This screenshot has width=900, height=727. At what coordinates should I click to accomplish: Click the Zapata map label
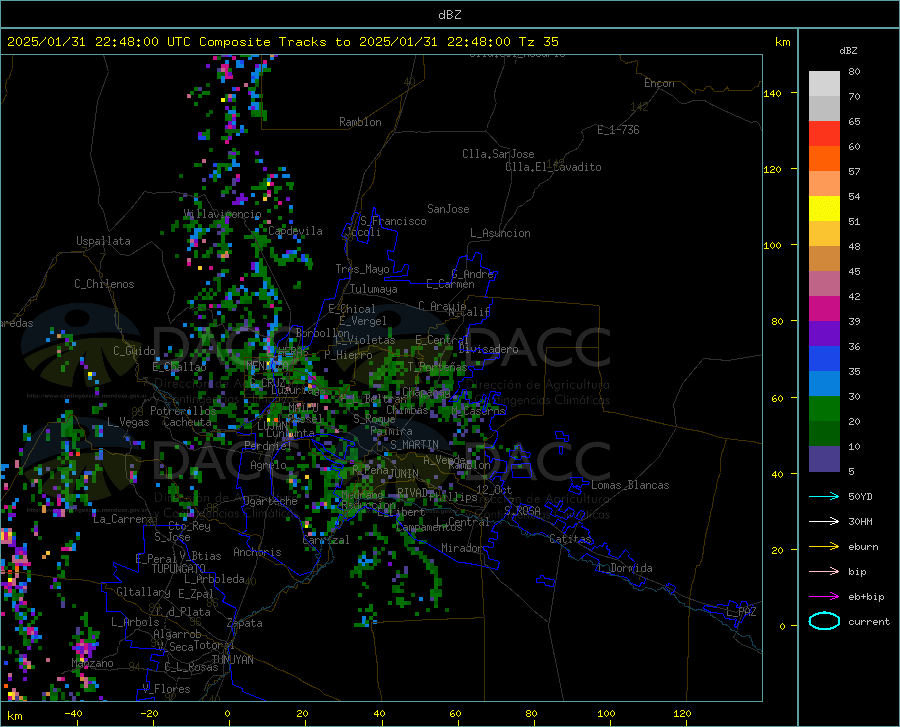pos(245,623)
